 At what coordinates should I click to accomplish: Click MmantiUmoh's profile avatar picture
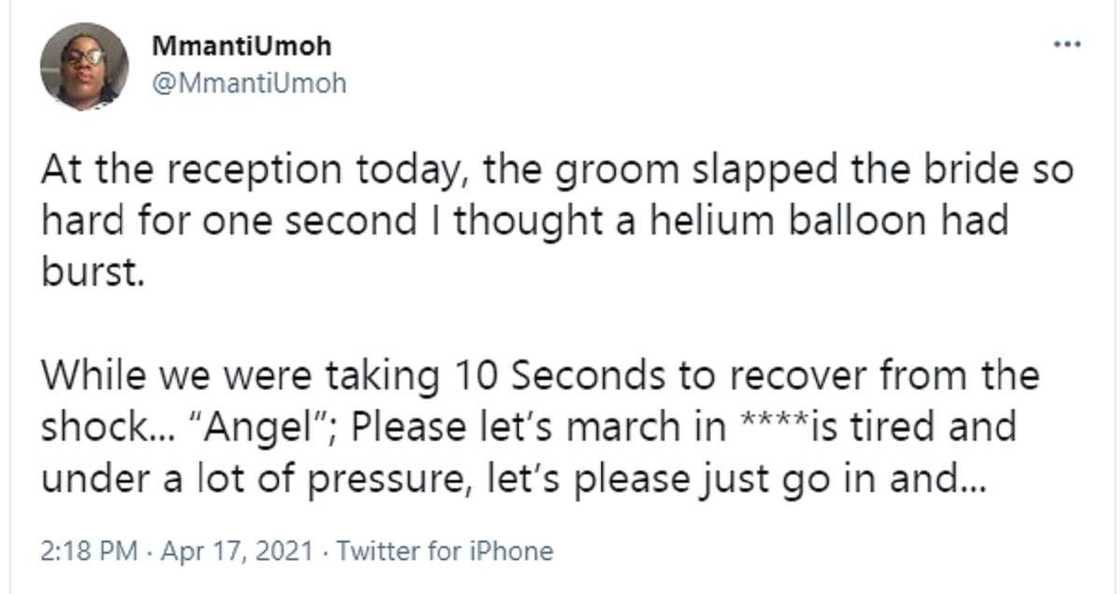click(x=84, y=66)
